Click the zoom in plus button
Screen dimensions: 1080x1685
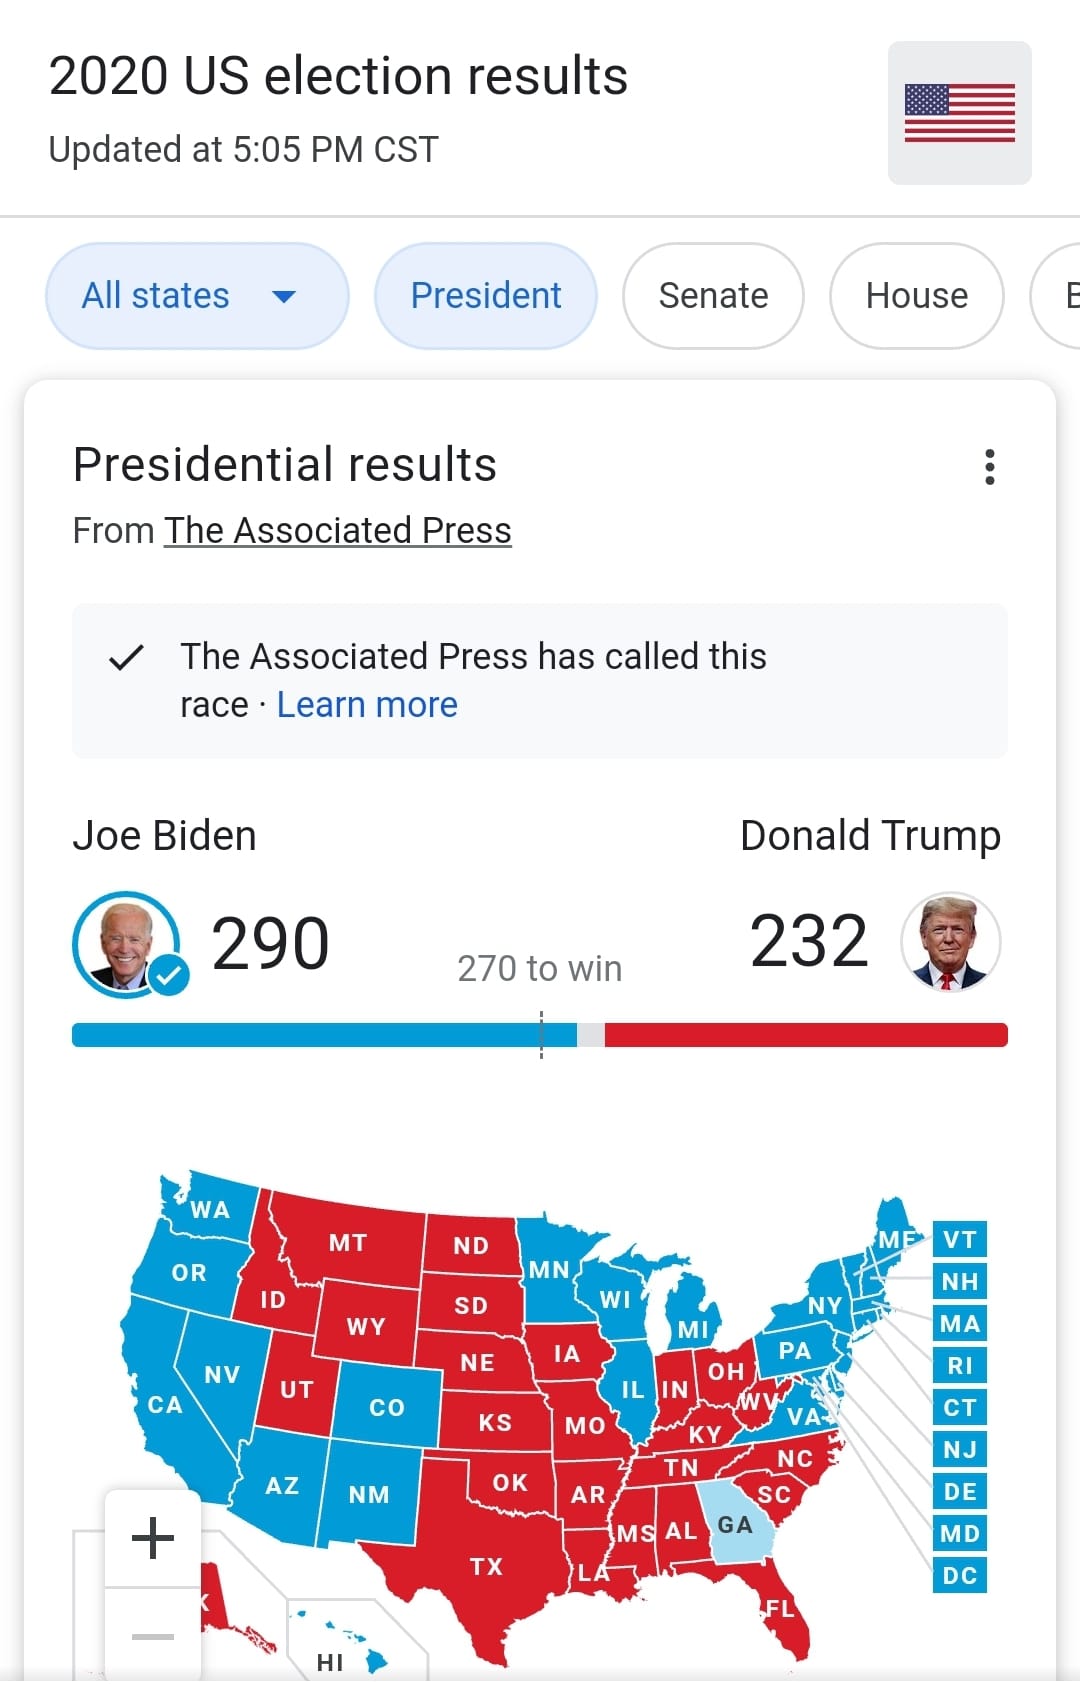coord(153,1537)
